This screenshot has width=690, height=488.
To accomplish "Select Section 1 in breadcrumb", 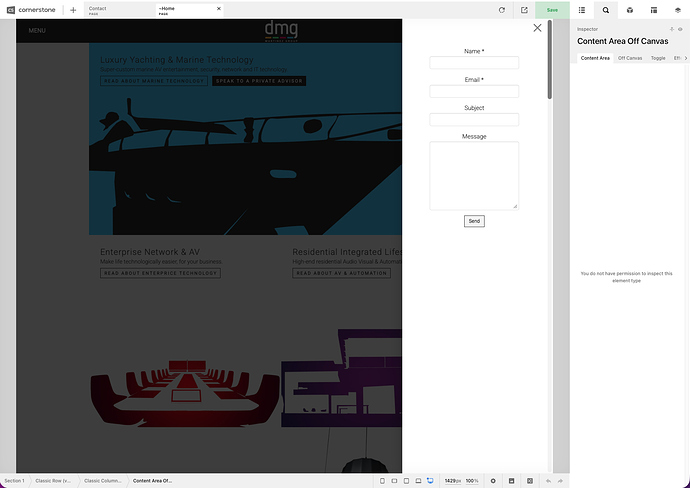I will (15, 481).
